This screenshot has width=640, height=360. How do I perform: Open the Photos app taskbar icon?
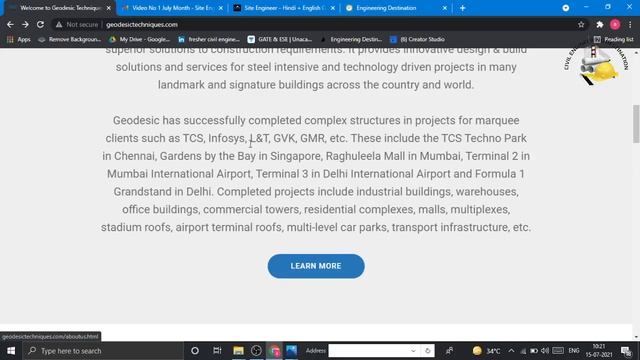(291, 351)
